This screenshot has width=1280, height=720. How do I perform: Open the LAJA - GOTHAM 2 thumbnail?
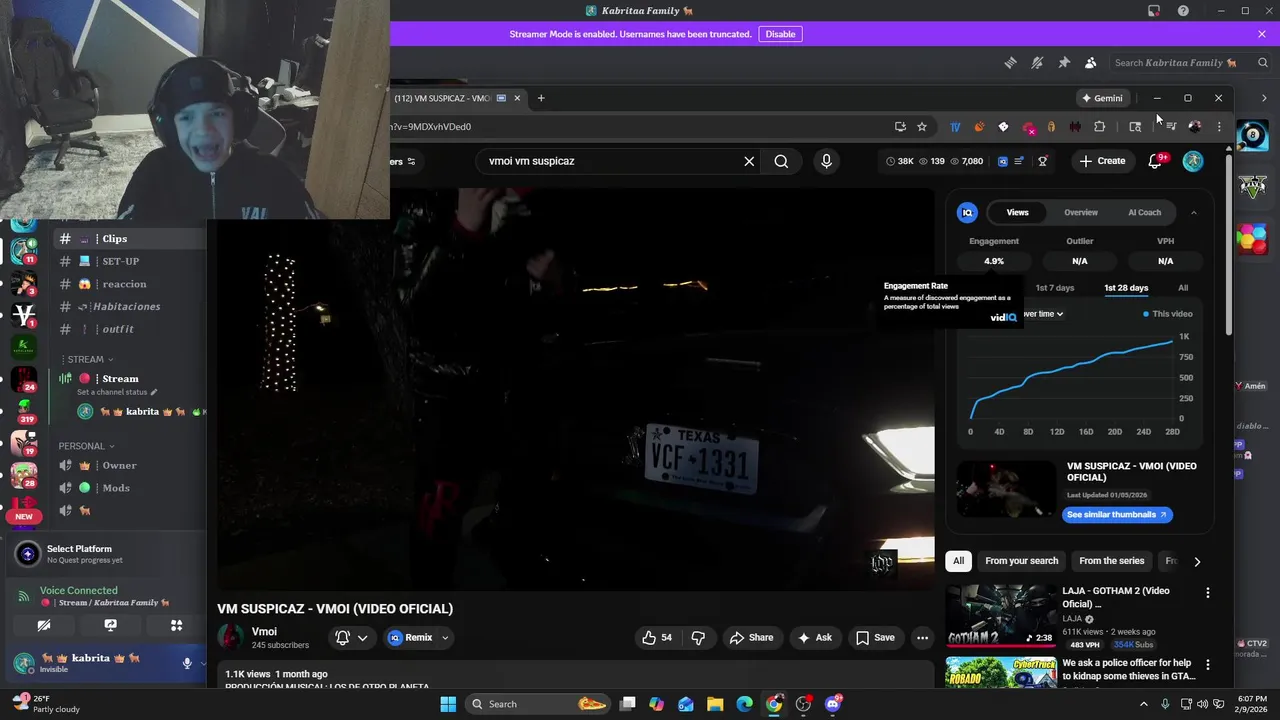coord(1000,615)
